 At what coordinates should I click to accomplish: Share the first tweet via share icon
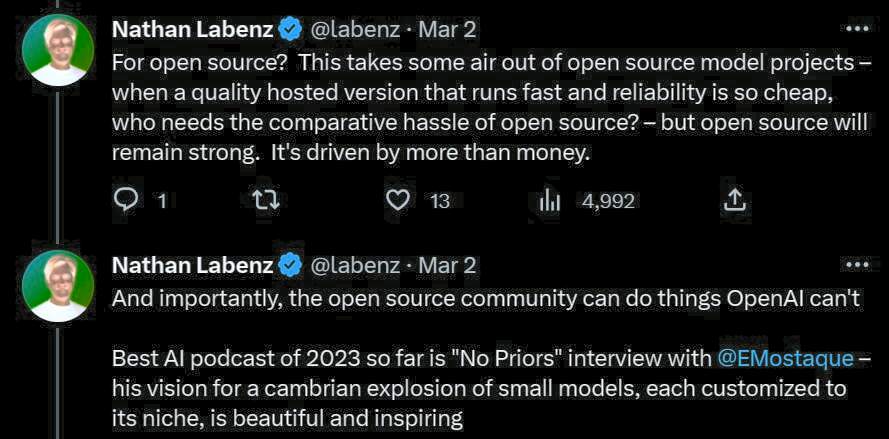(x=734, y=201)
